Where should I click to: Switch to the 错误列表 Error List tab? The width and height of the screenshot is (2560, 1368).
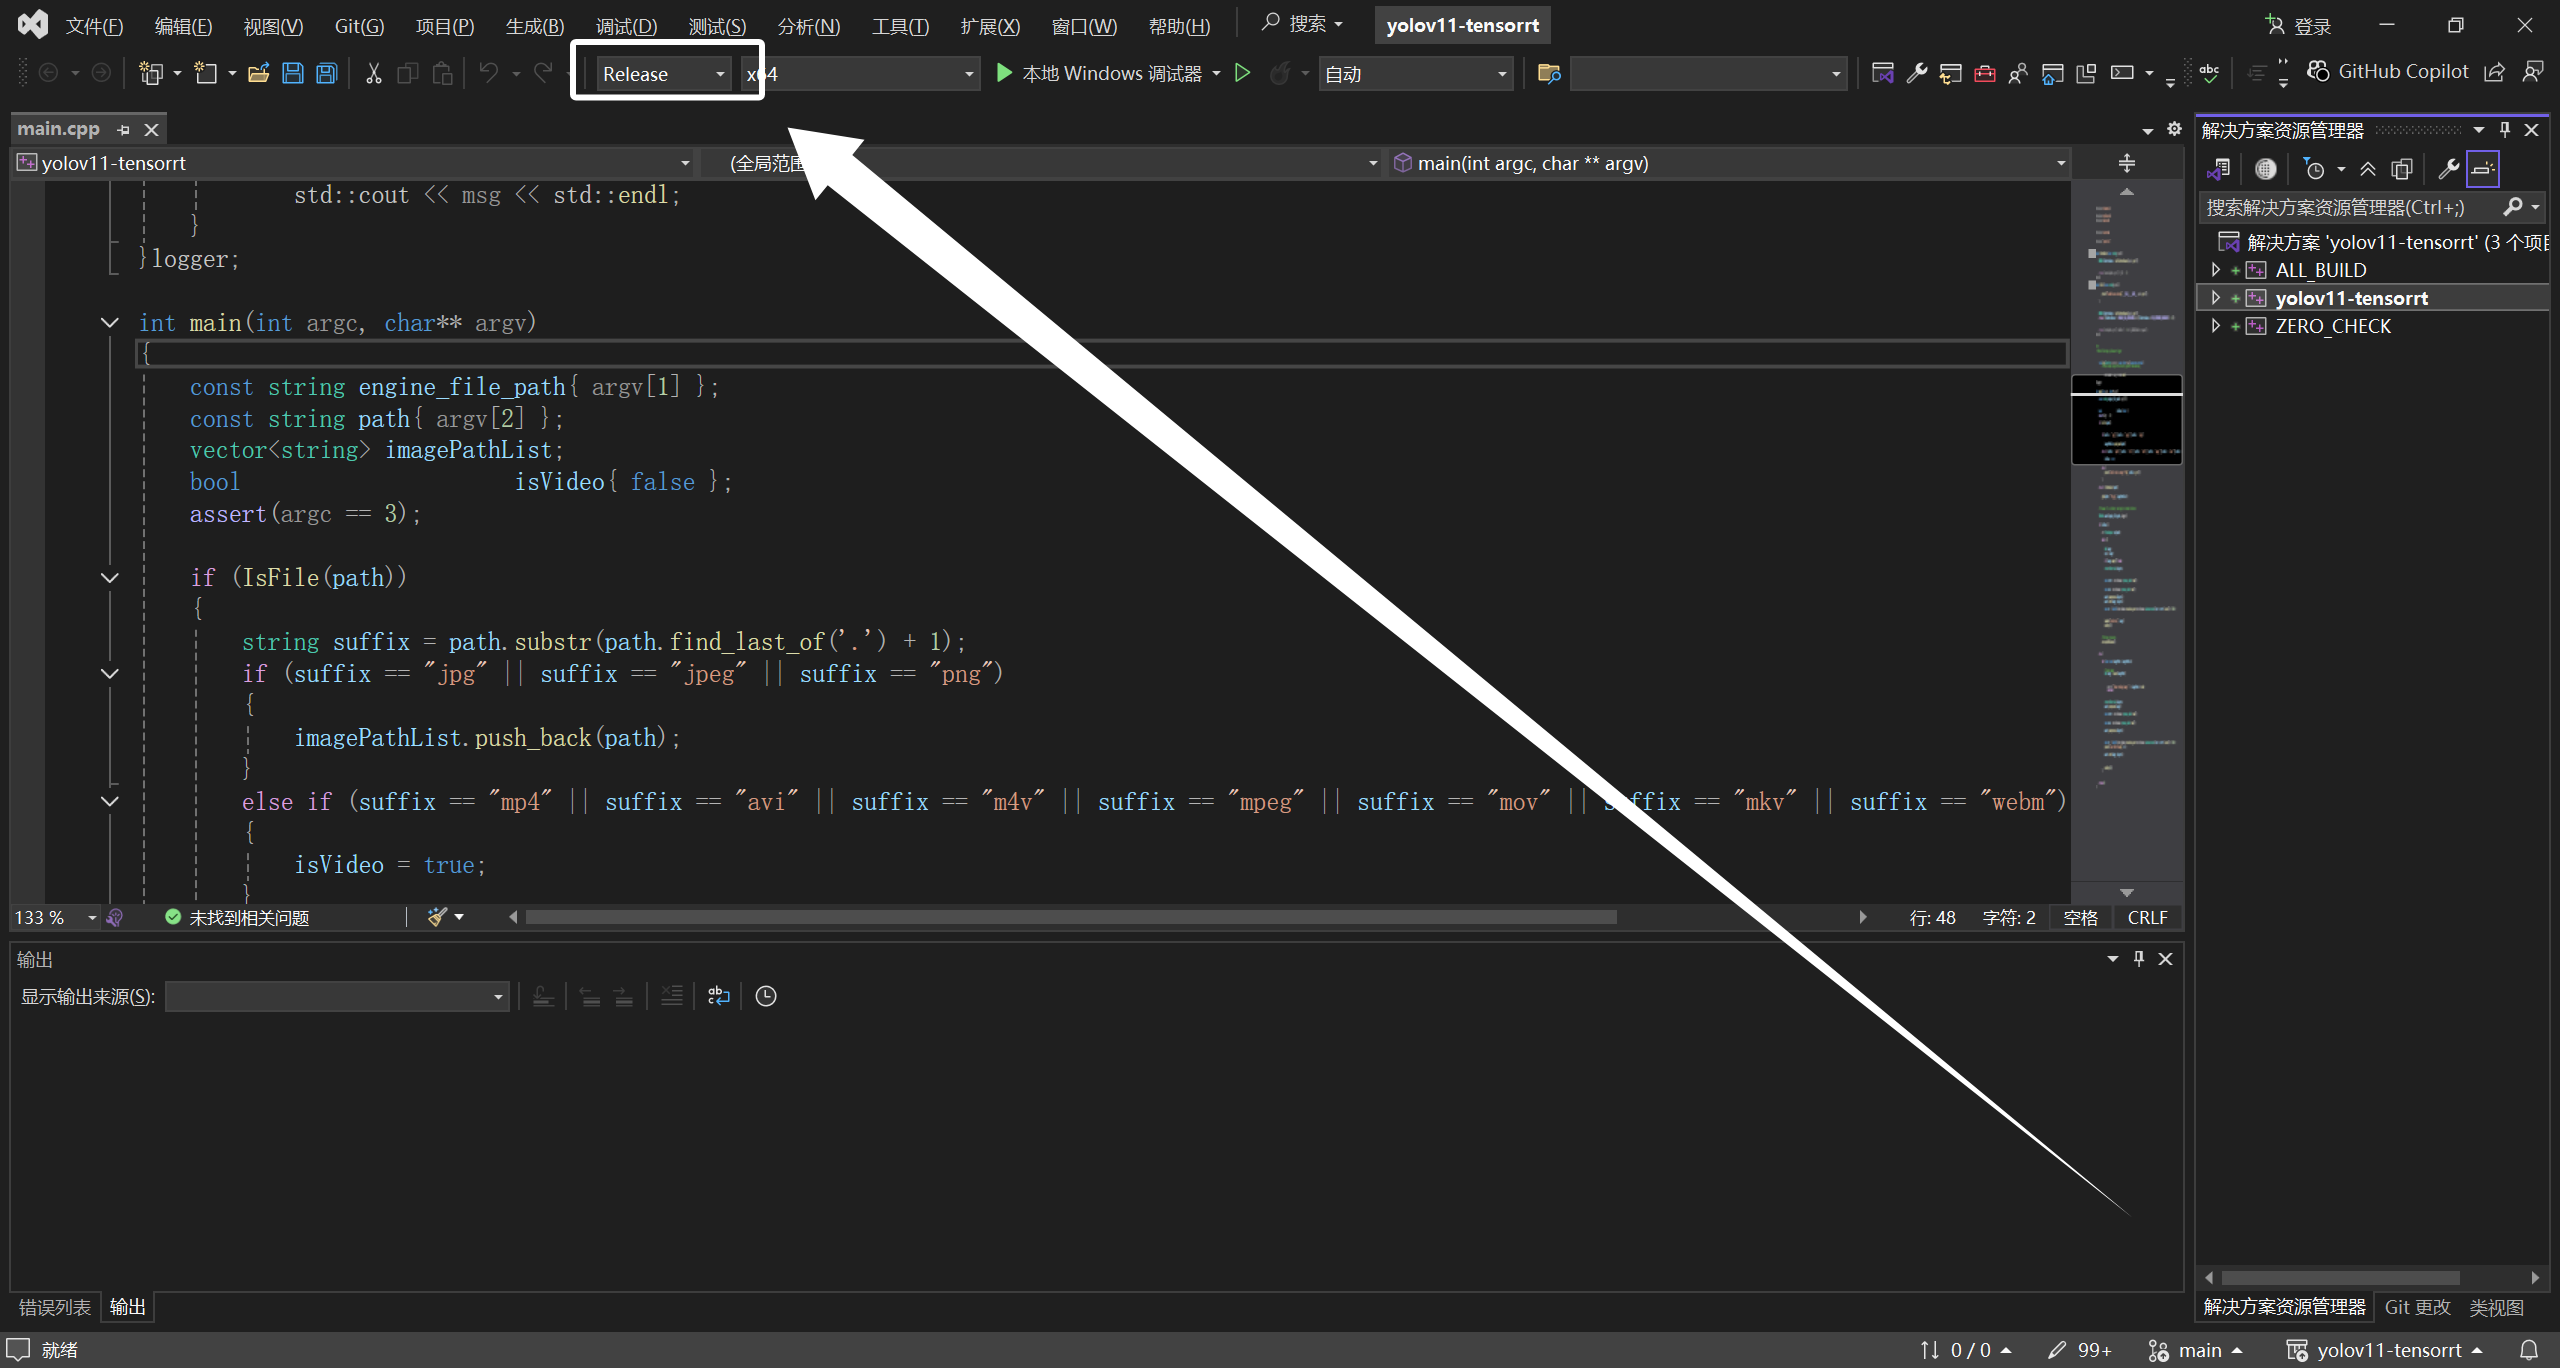click(54, 1307)
